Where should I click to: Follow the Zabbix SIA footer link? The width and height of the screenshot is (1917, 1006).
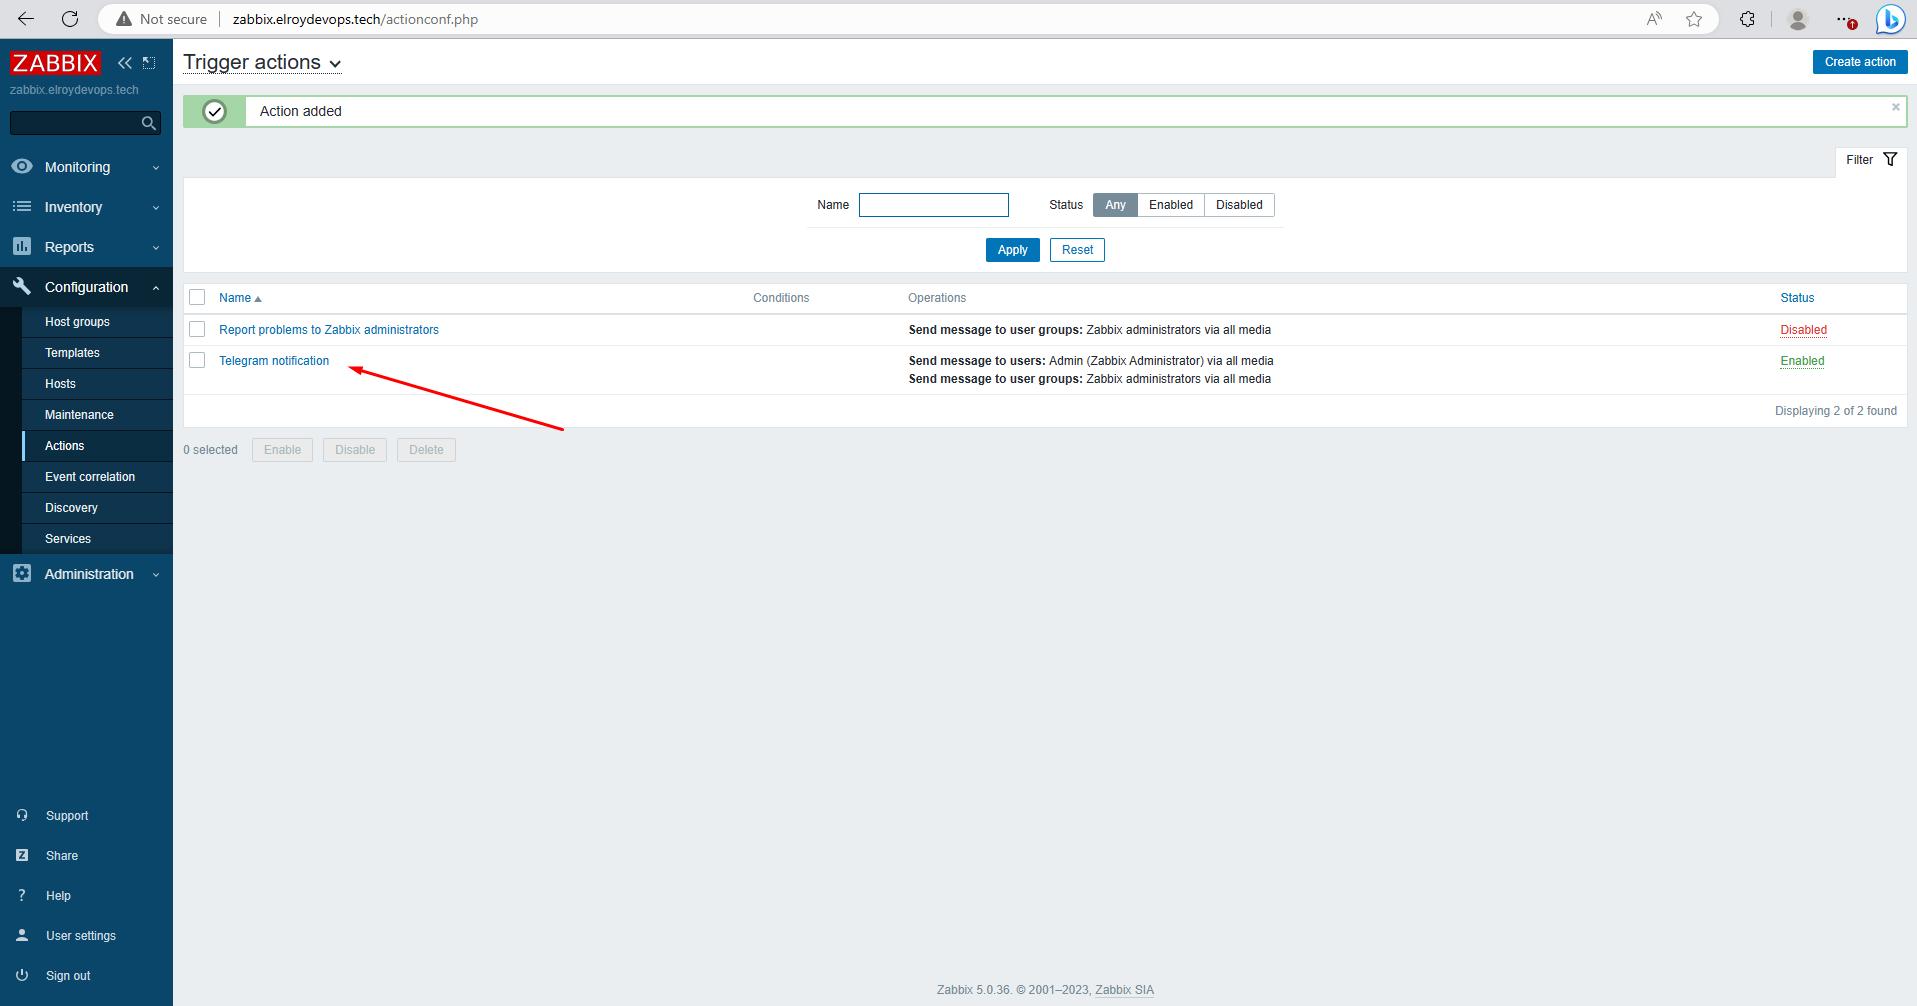pyautogui.click(x=1124, y=990)
